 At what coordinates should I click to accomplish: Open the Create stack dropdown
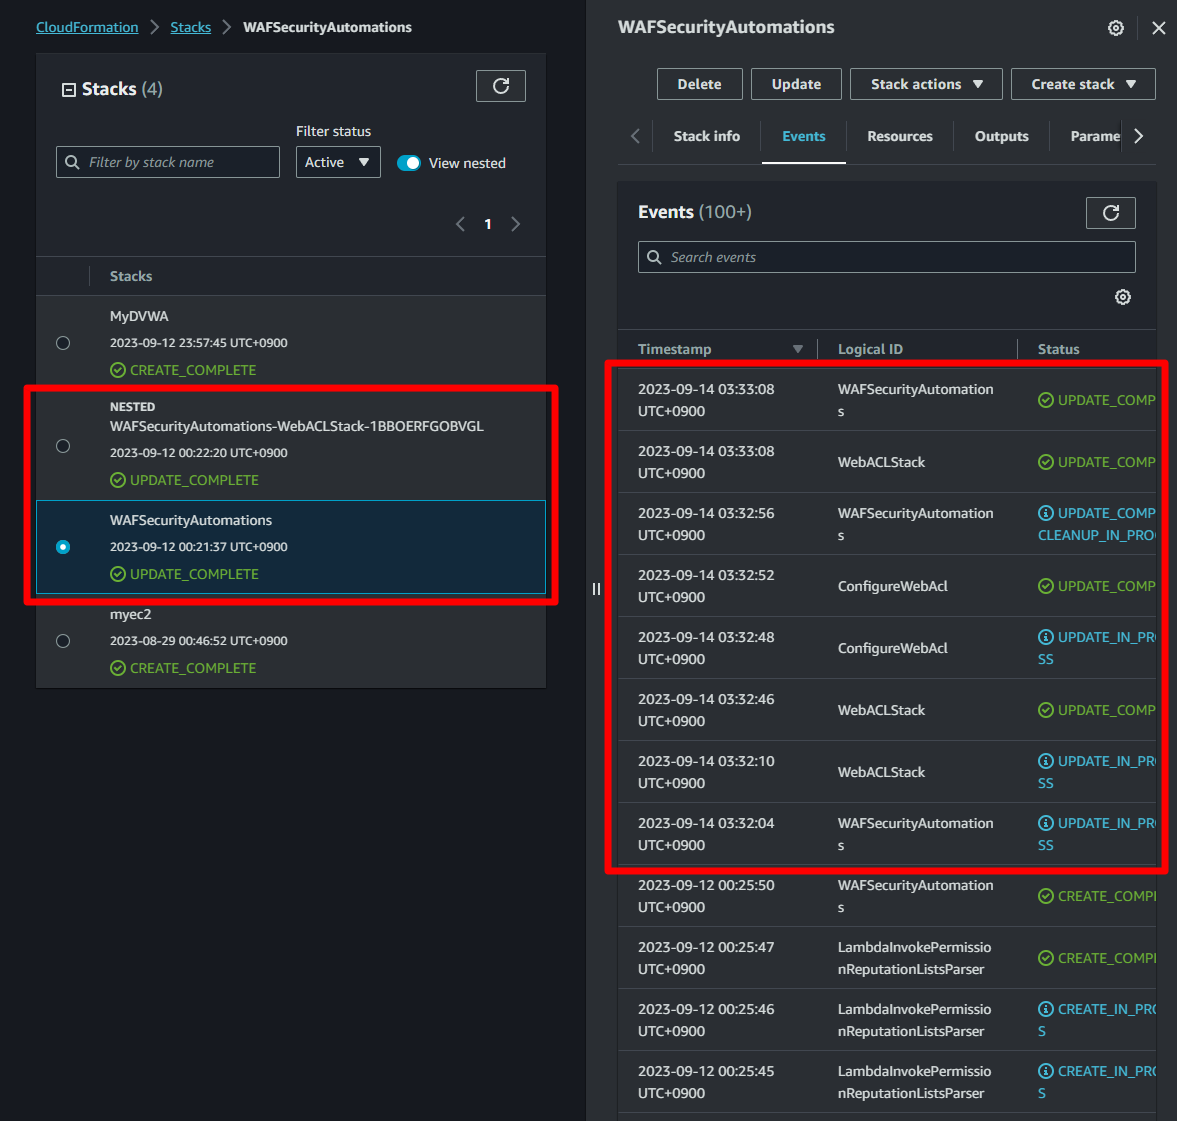click(1082, 84)
